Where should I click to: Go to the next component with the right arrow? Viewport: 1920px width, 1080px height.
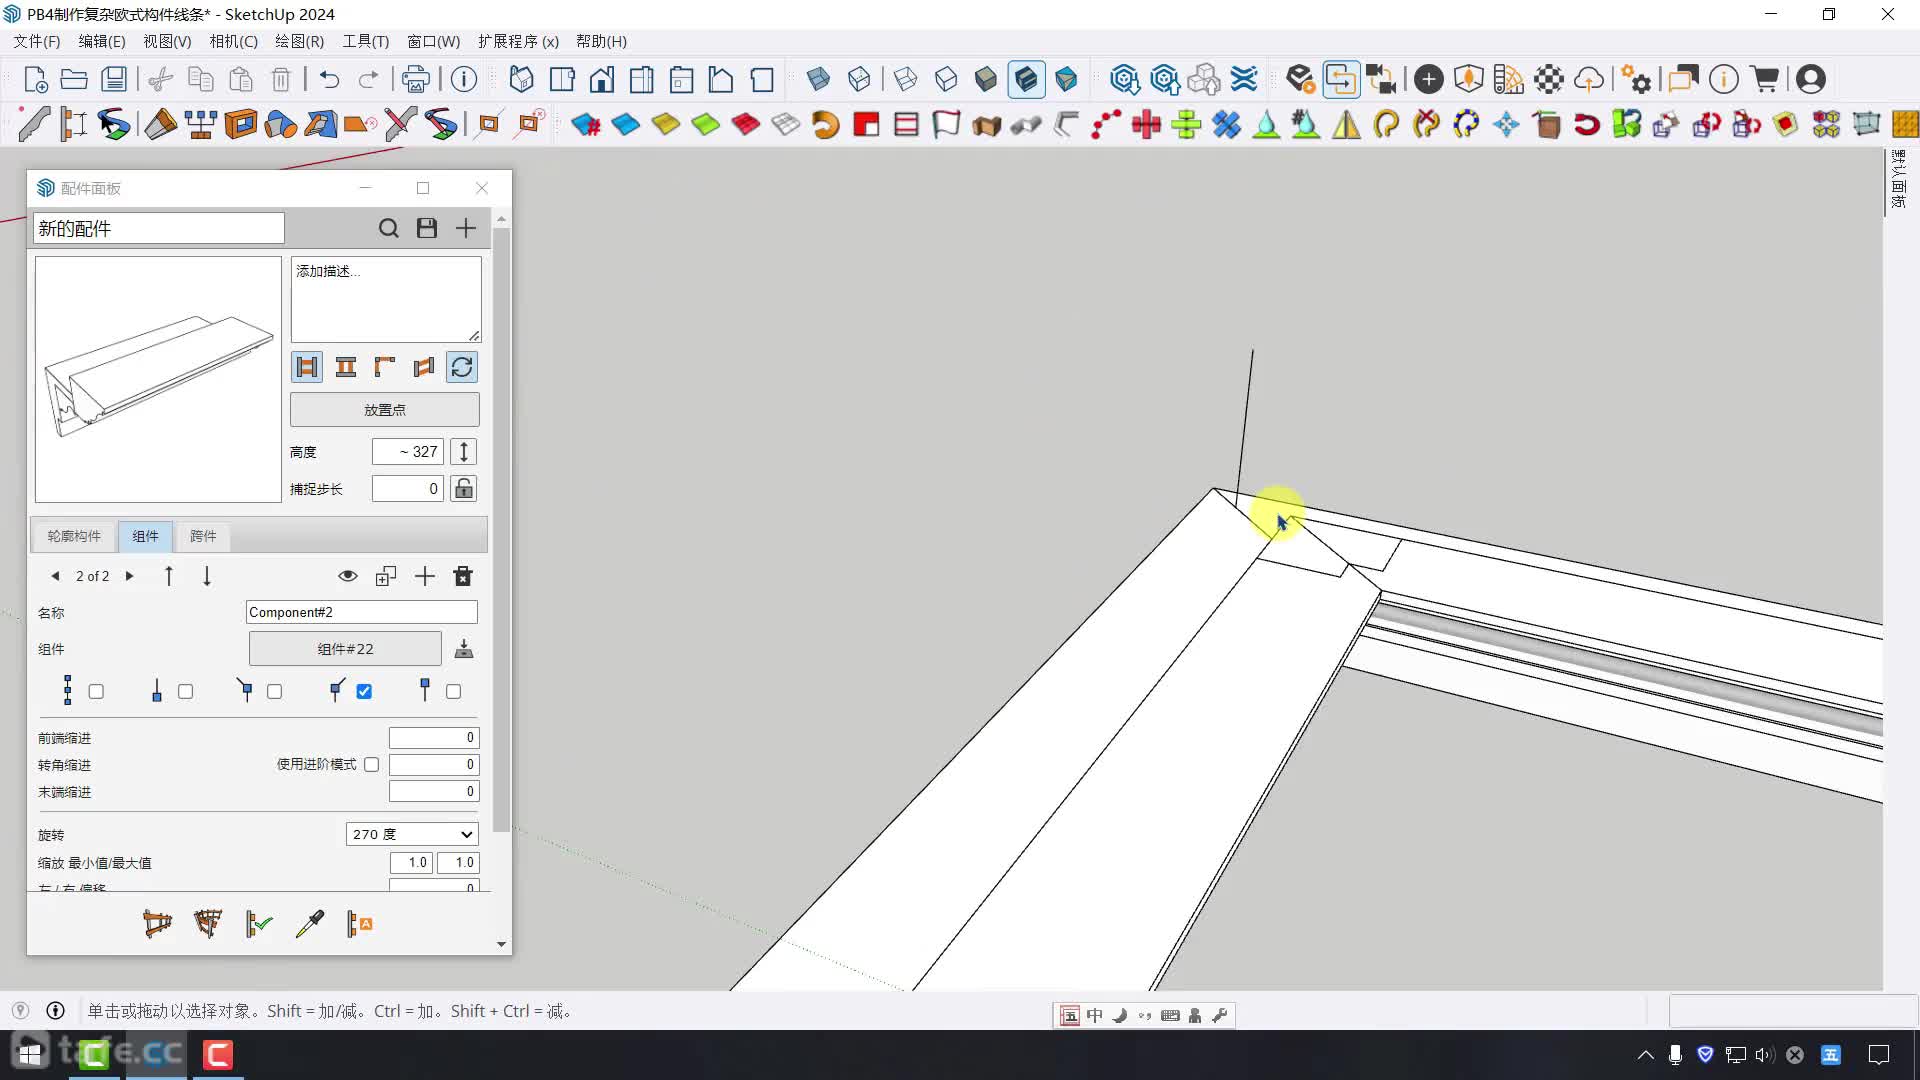pos(129,576)
